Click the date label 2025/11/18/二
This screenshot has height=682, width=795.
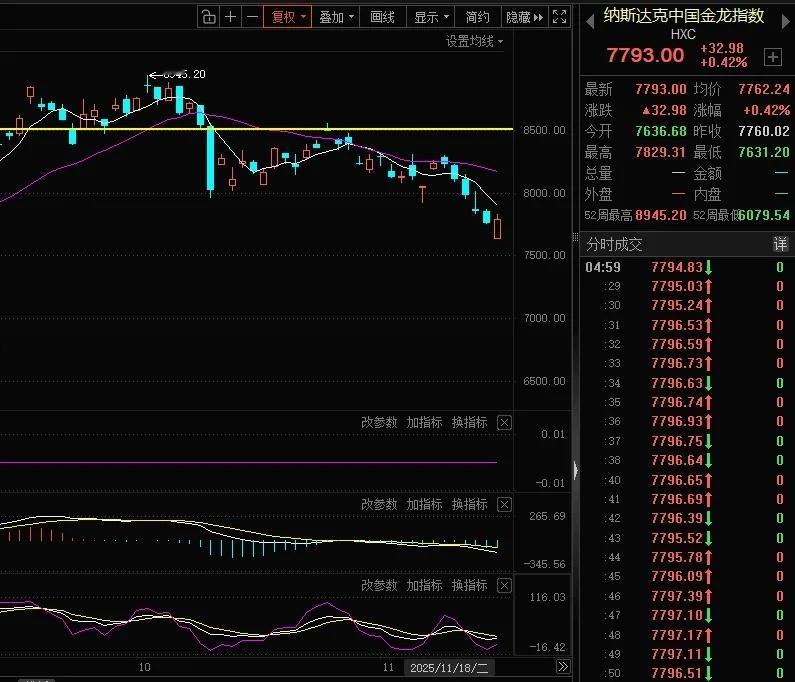pyautogui.click(x=449, y=668)
